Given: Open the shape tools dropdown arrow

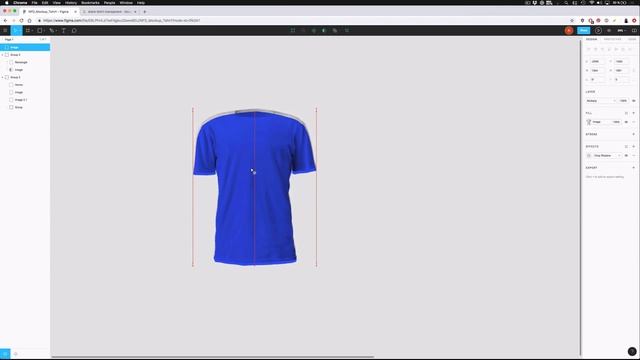Looking at the screenshot, I should (44, 31).
